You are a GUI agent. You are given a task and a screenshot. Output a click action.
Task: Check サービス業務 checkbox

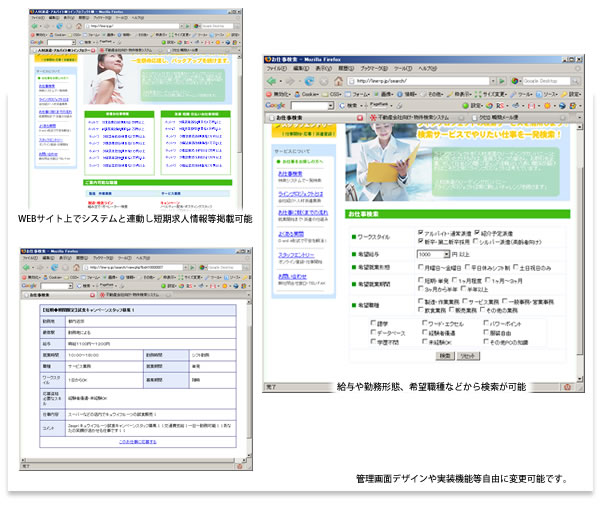[465, 301]
